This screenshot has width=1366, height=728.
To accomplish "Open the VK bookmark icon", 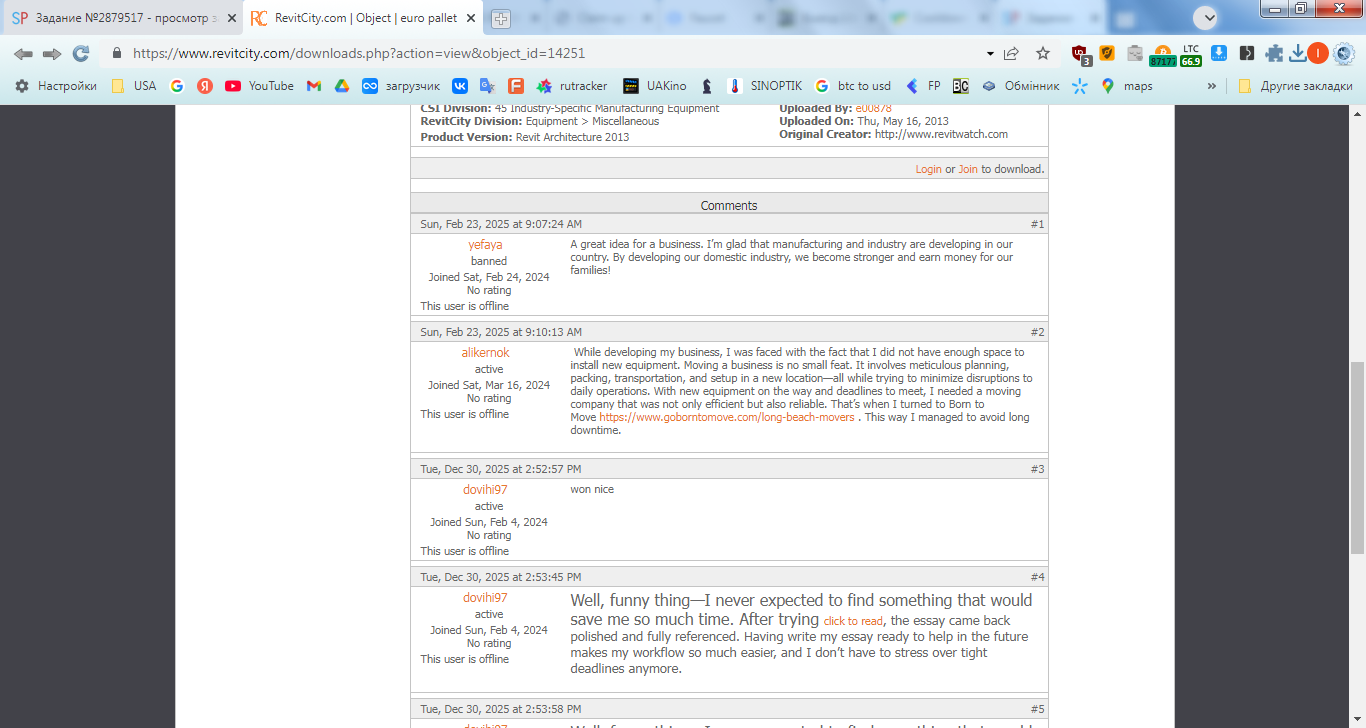I will (x=460, y=86).
